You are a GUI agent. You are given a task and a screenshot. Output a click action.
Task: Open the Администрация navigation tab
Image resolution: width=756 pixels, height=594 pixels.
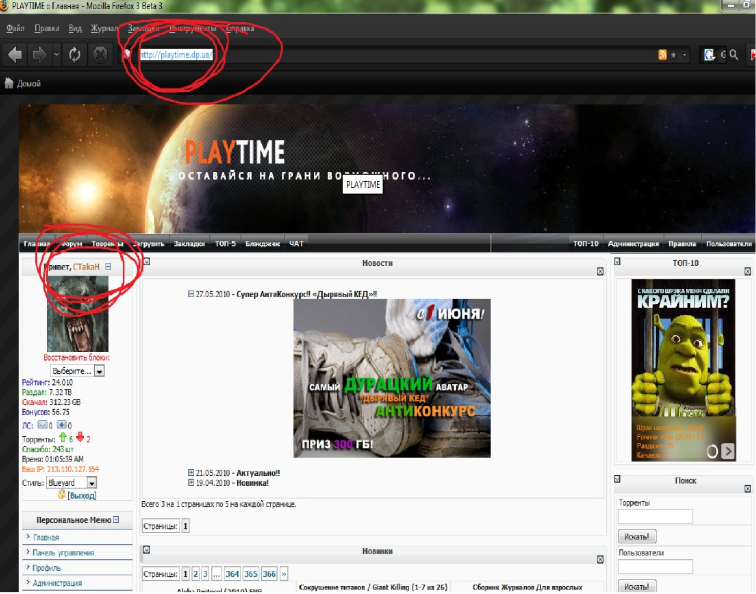pyautogui.click(x=633, y=244)
